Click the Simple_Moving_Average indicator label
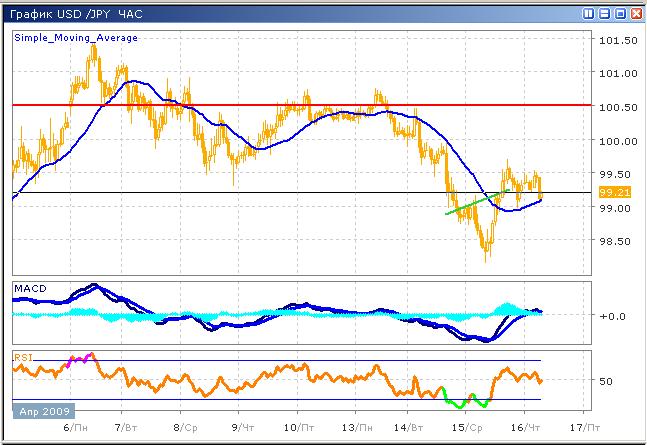 75,38
